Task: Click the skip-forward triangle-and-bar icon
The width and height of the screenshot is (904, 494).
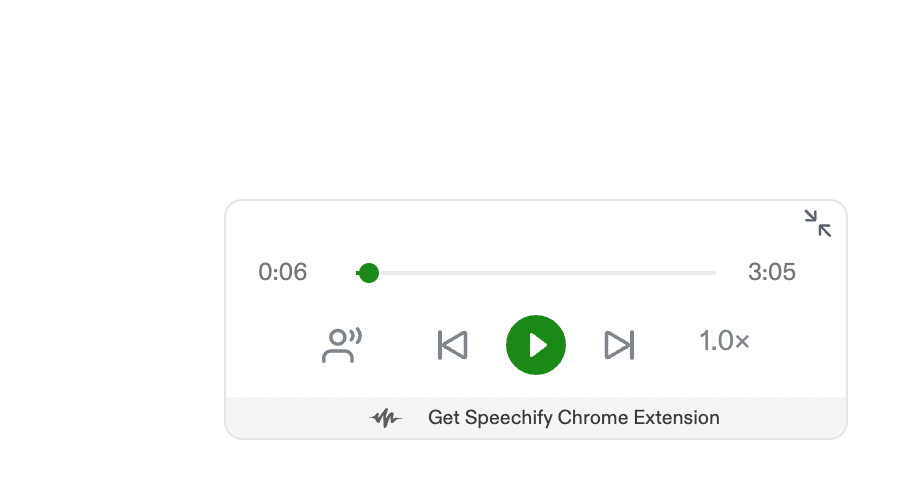Action: [x=619, y=345]
